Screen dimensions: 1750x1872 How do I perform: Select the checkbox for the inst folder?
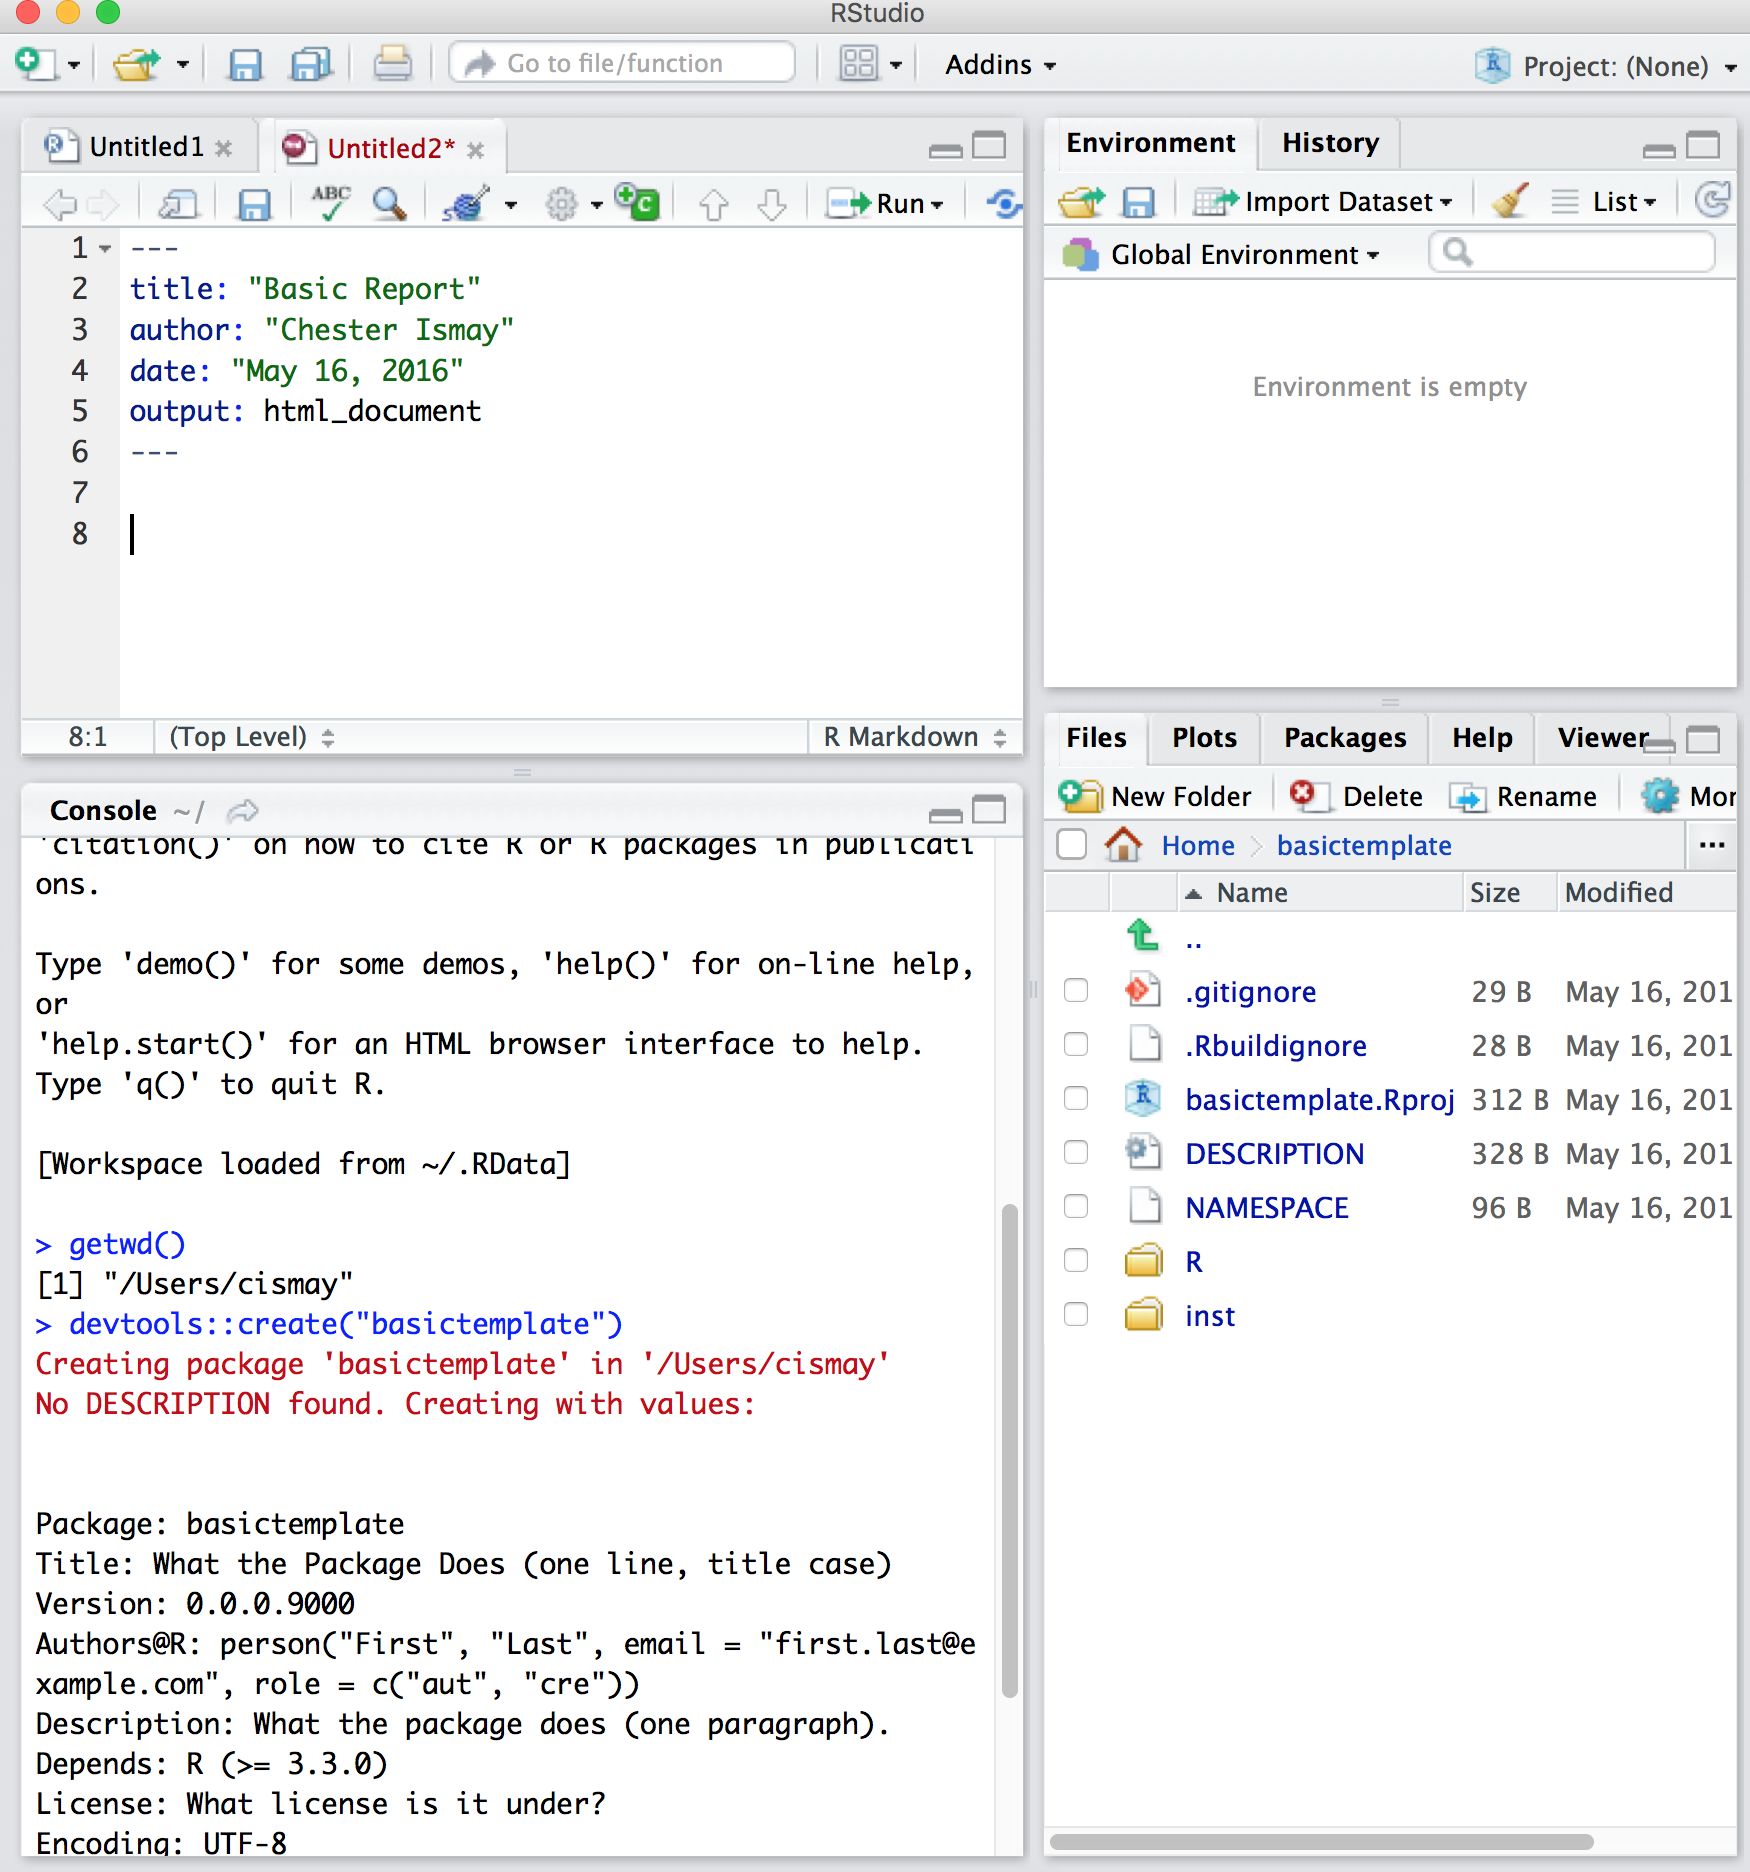(1076, 1315)
